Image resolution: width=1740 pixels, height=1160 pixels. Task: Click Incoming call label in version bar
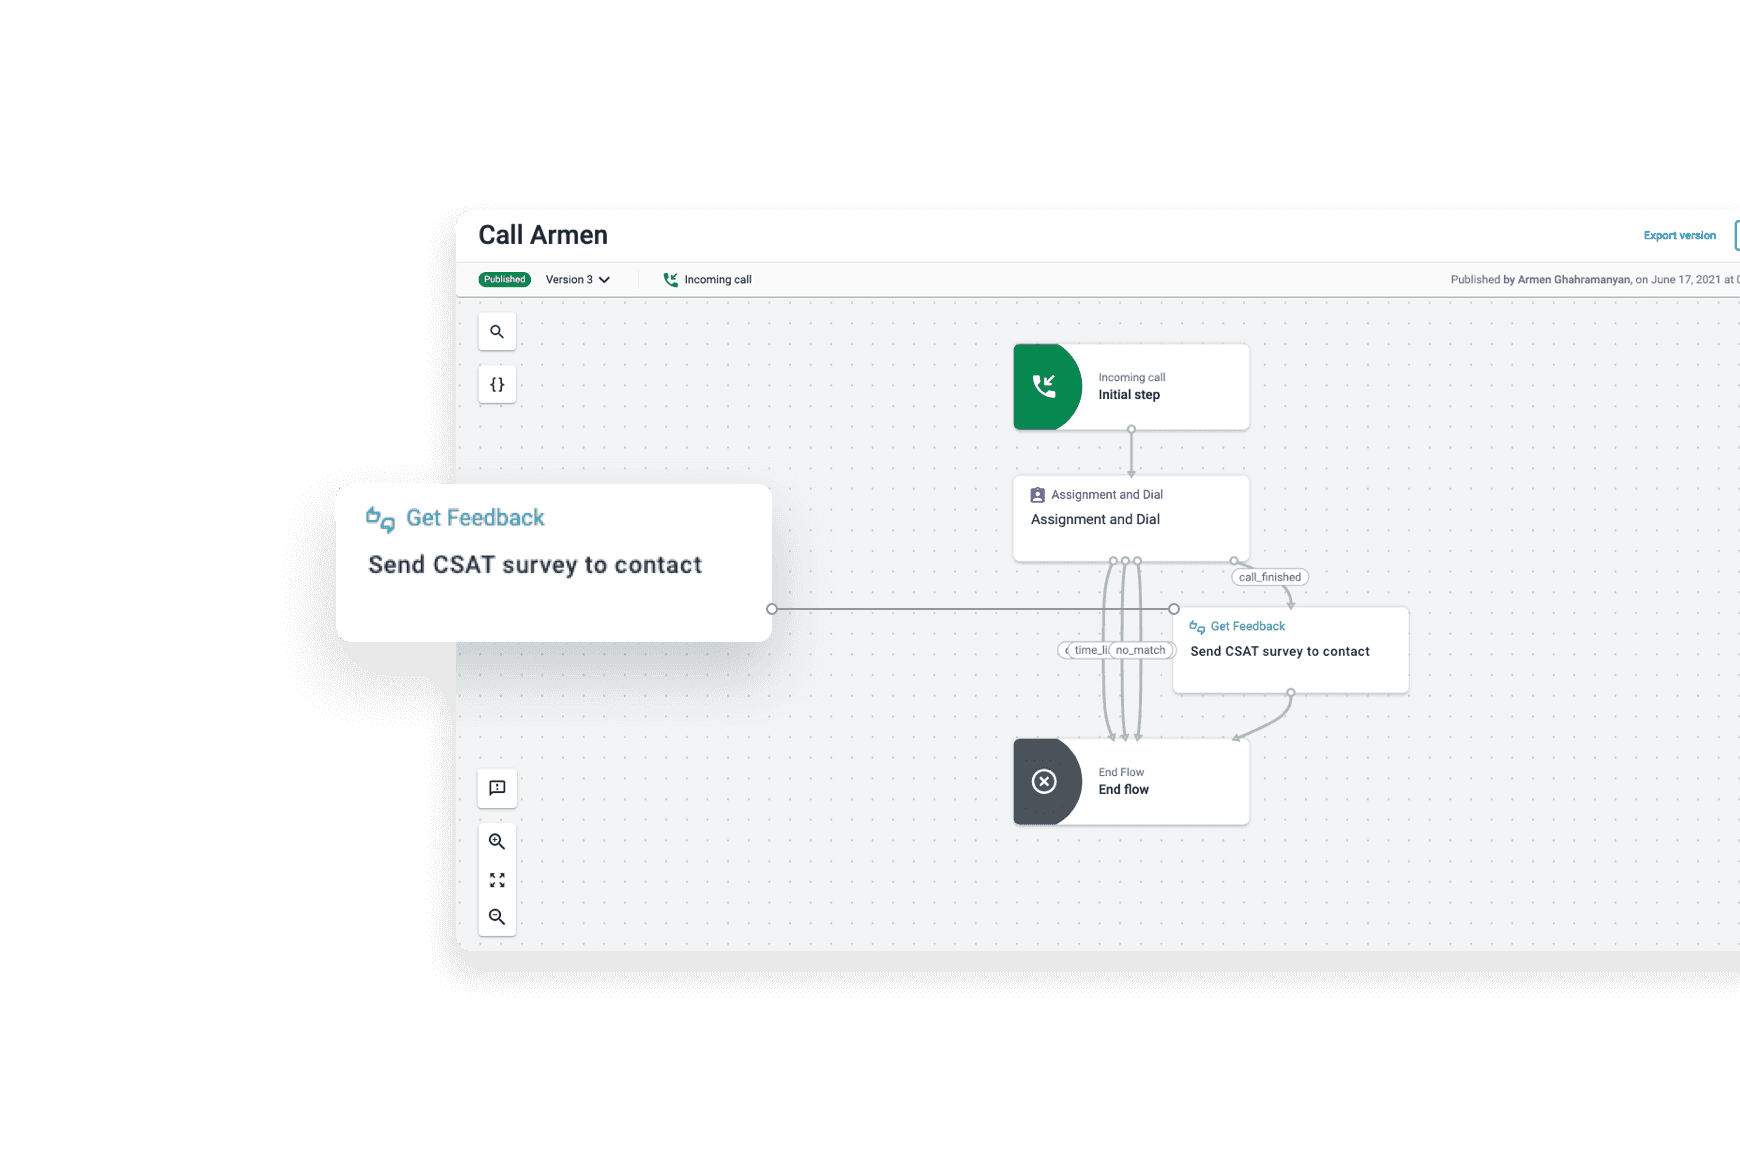(718, 280)
